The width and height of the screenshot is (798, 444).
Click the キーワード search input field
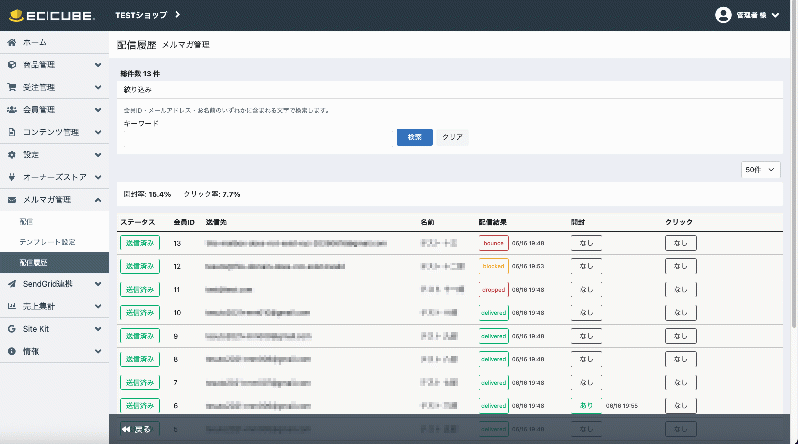click(x=258, y=137)
